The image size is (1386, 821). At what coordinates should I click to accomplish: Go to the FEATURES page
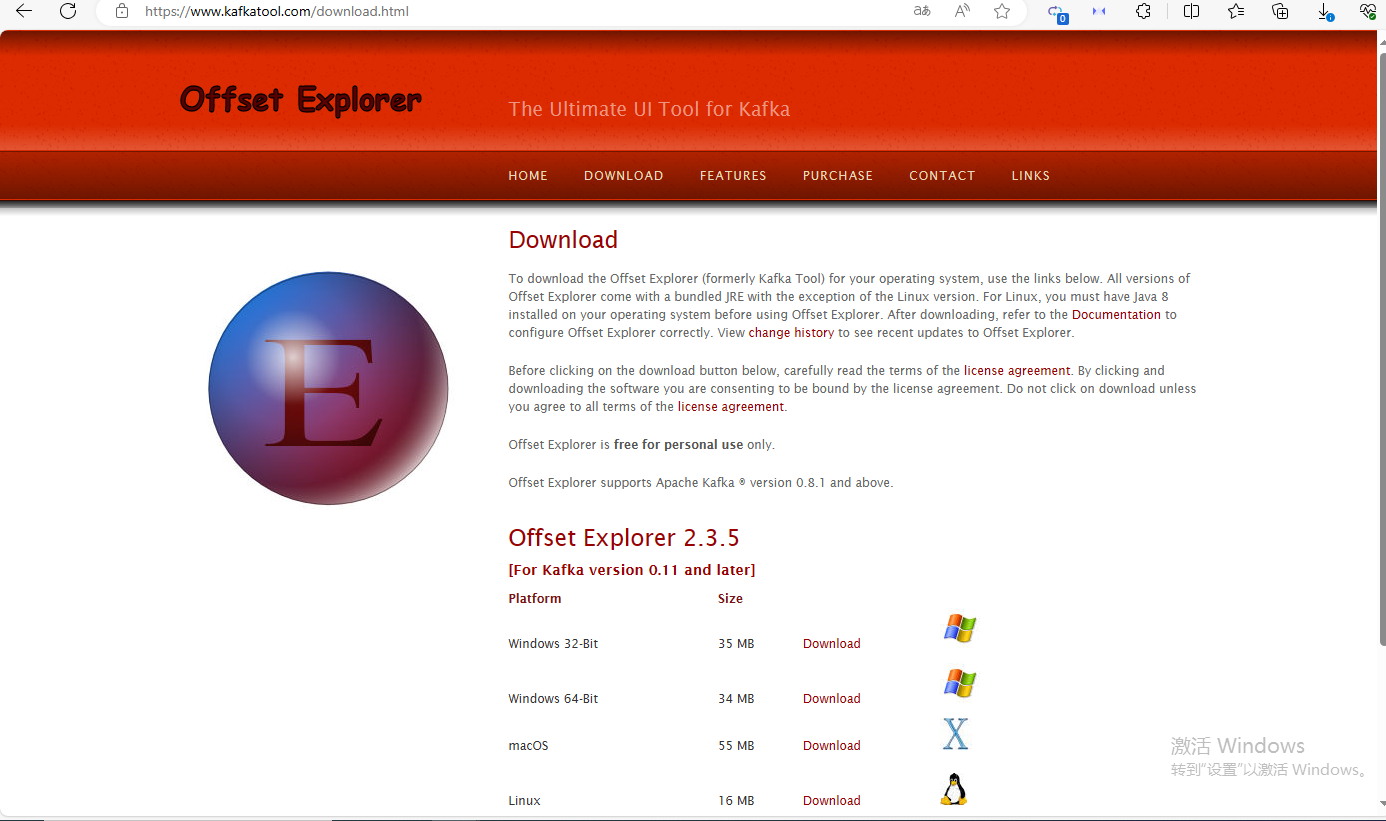pos(733,176)
